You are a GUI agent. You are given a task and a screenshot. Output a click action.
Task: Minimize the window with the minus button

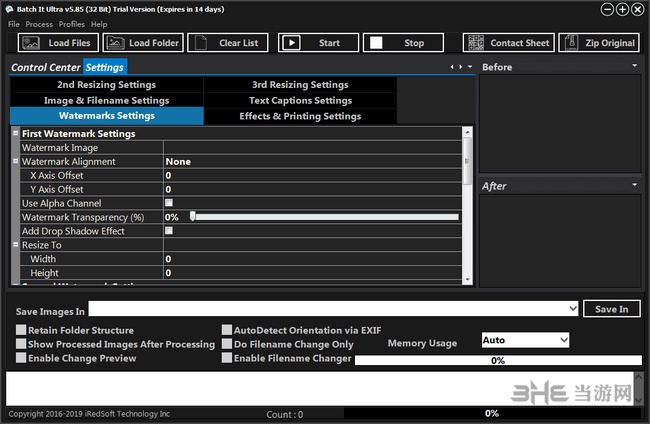coord(607,9)
